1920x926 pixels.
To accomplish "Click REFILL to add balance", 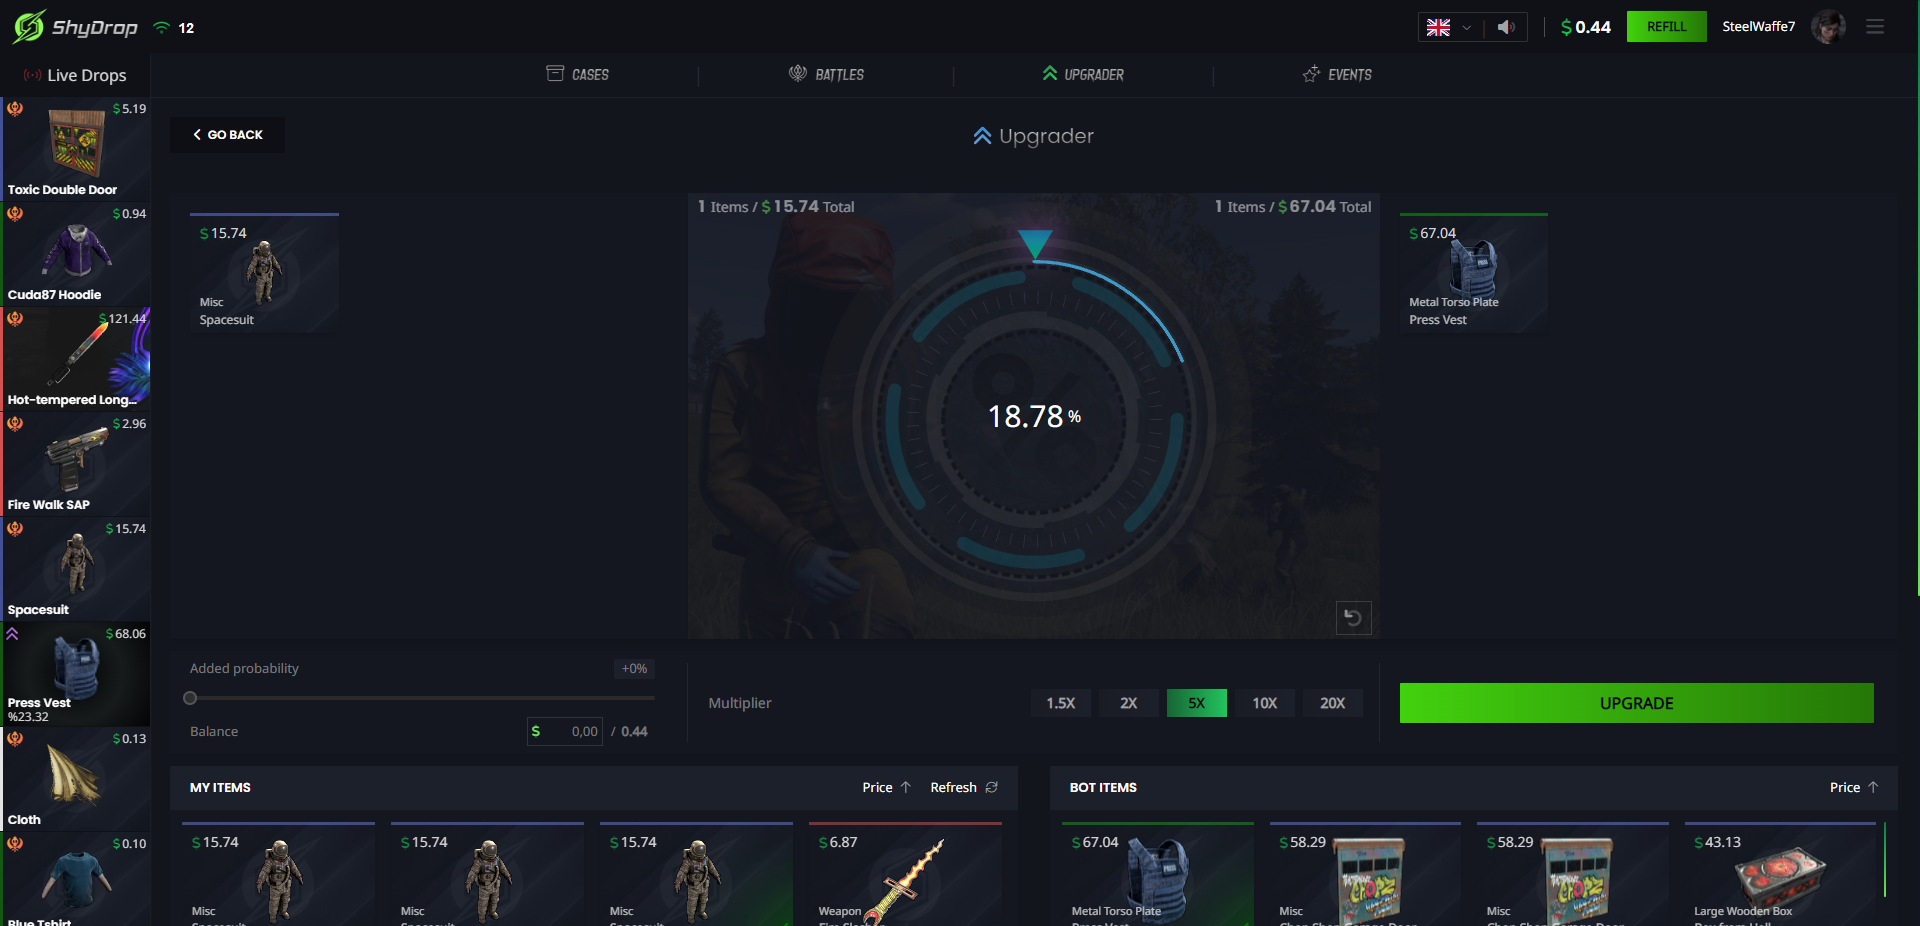I will click(1665, 27).
